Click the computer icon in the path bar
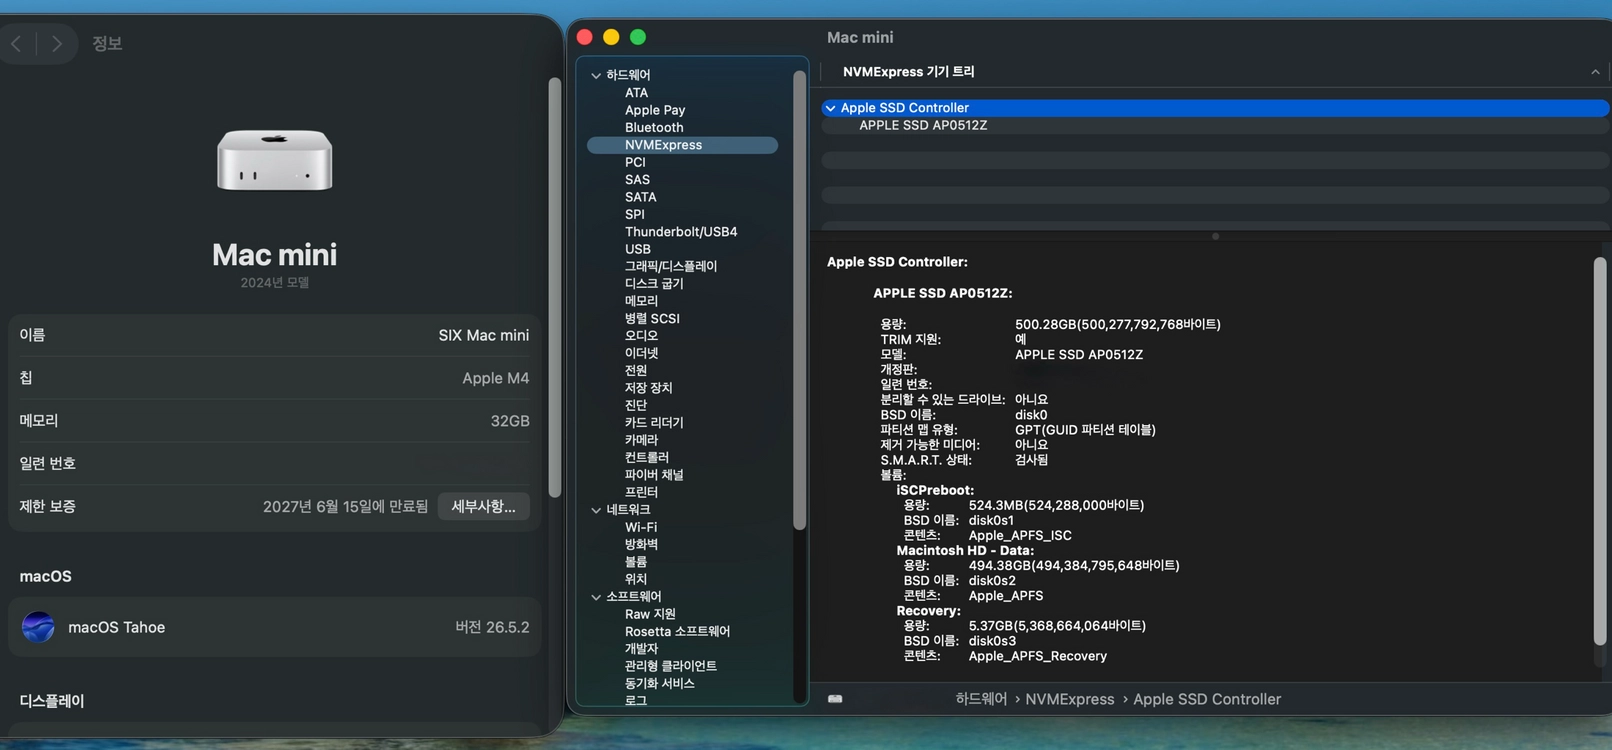The width and height of the screenshot is (1612, 750). [835, 699]
